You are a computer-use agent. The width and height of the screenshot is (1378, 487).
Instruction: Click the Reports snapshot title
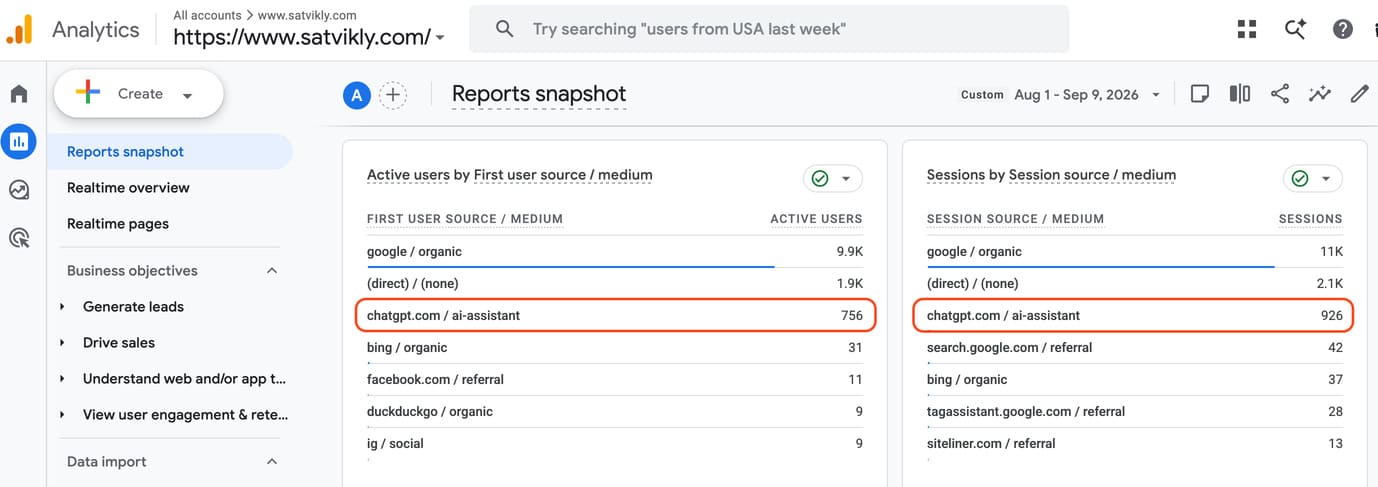tap(539, 94)
